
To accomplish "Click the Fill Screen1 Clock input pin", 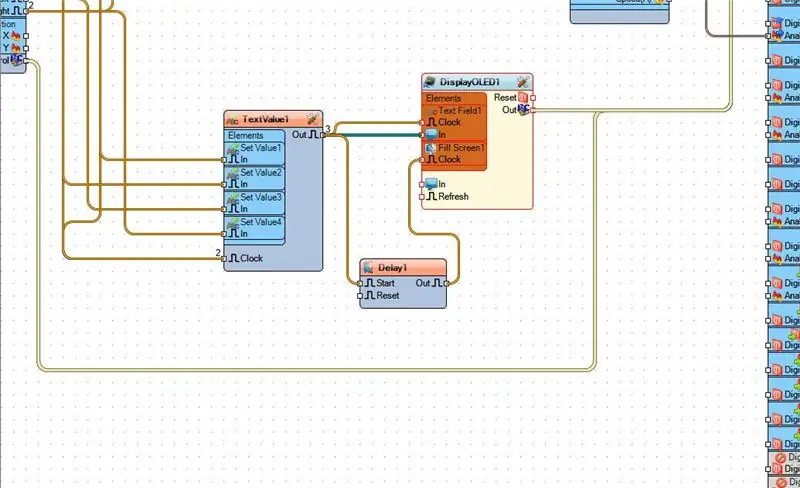I will point(422,160).
